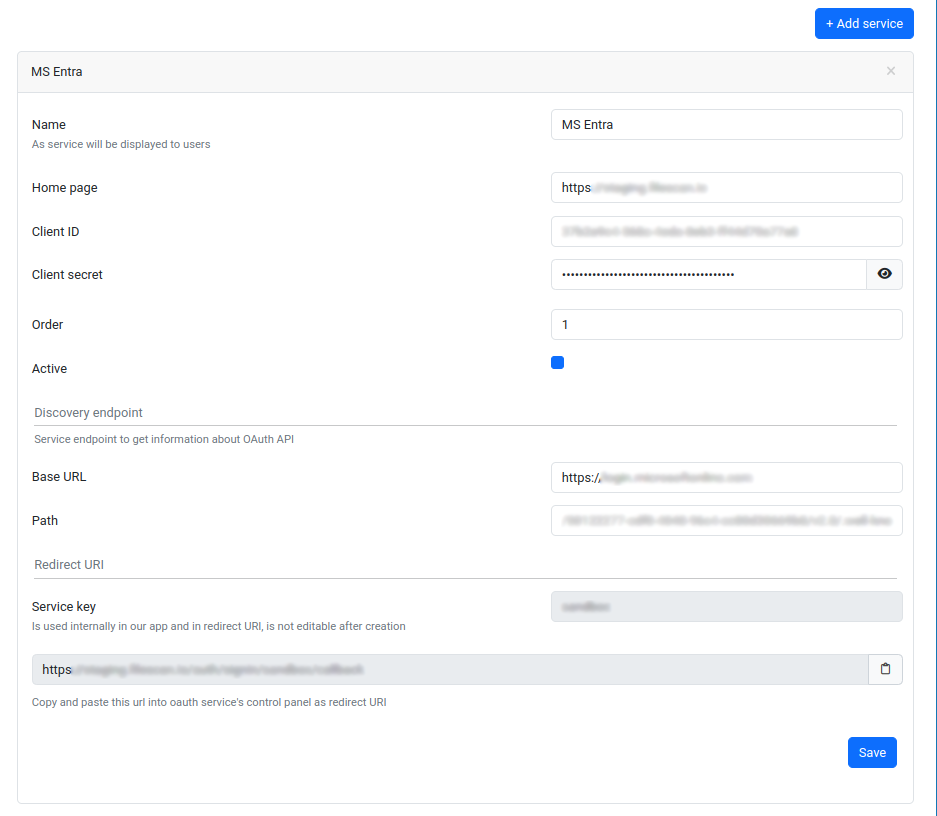
Task: Save the MS Entra service settings
Action: [x=872, y=753]
